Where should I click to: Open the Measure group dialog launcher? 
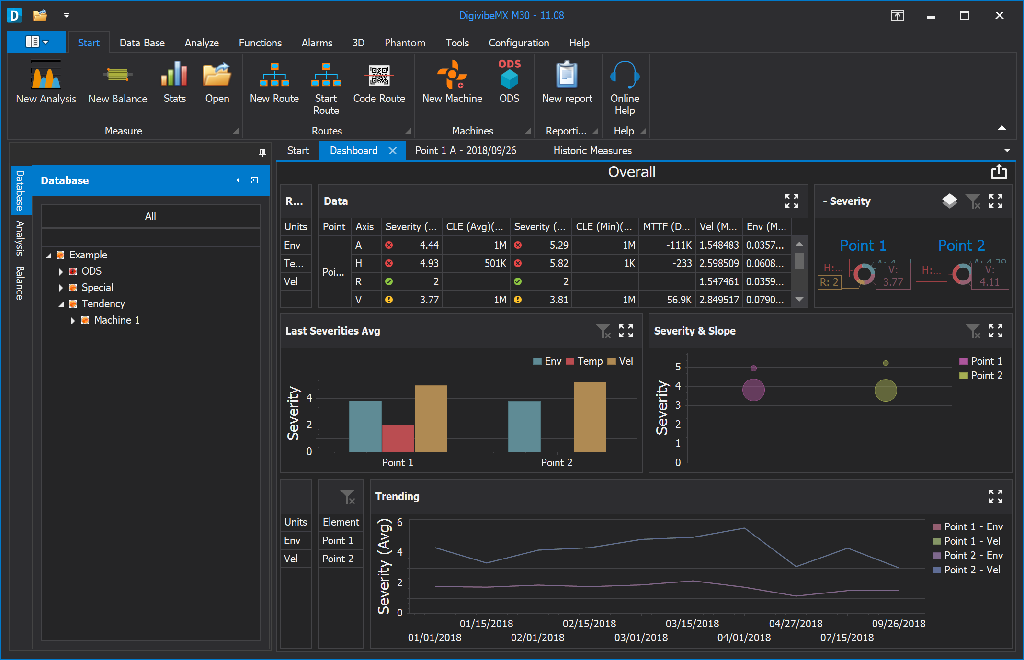(x=236, y=131)
